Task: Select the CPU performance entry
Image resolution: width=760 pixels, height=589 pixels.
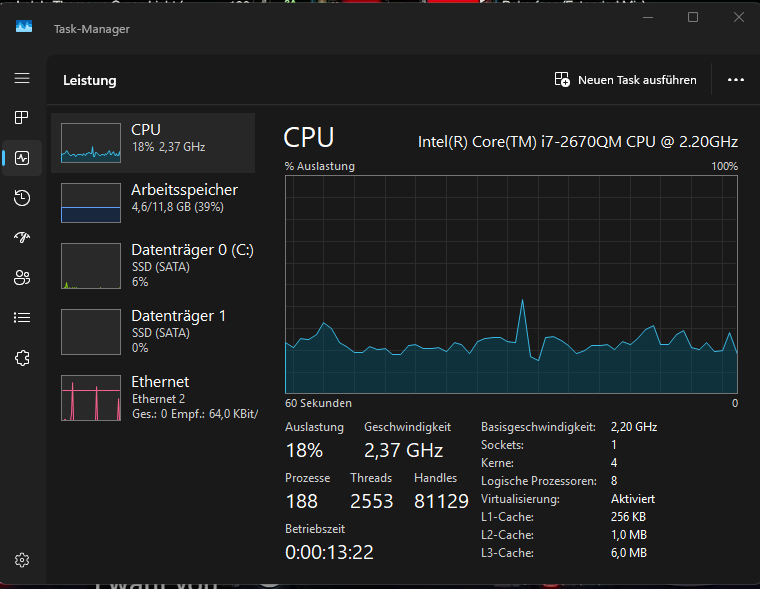Action: pyautogui.click(x=153, y=143)
